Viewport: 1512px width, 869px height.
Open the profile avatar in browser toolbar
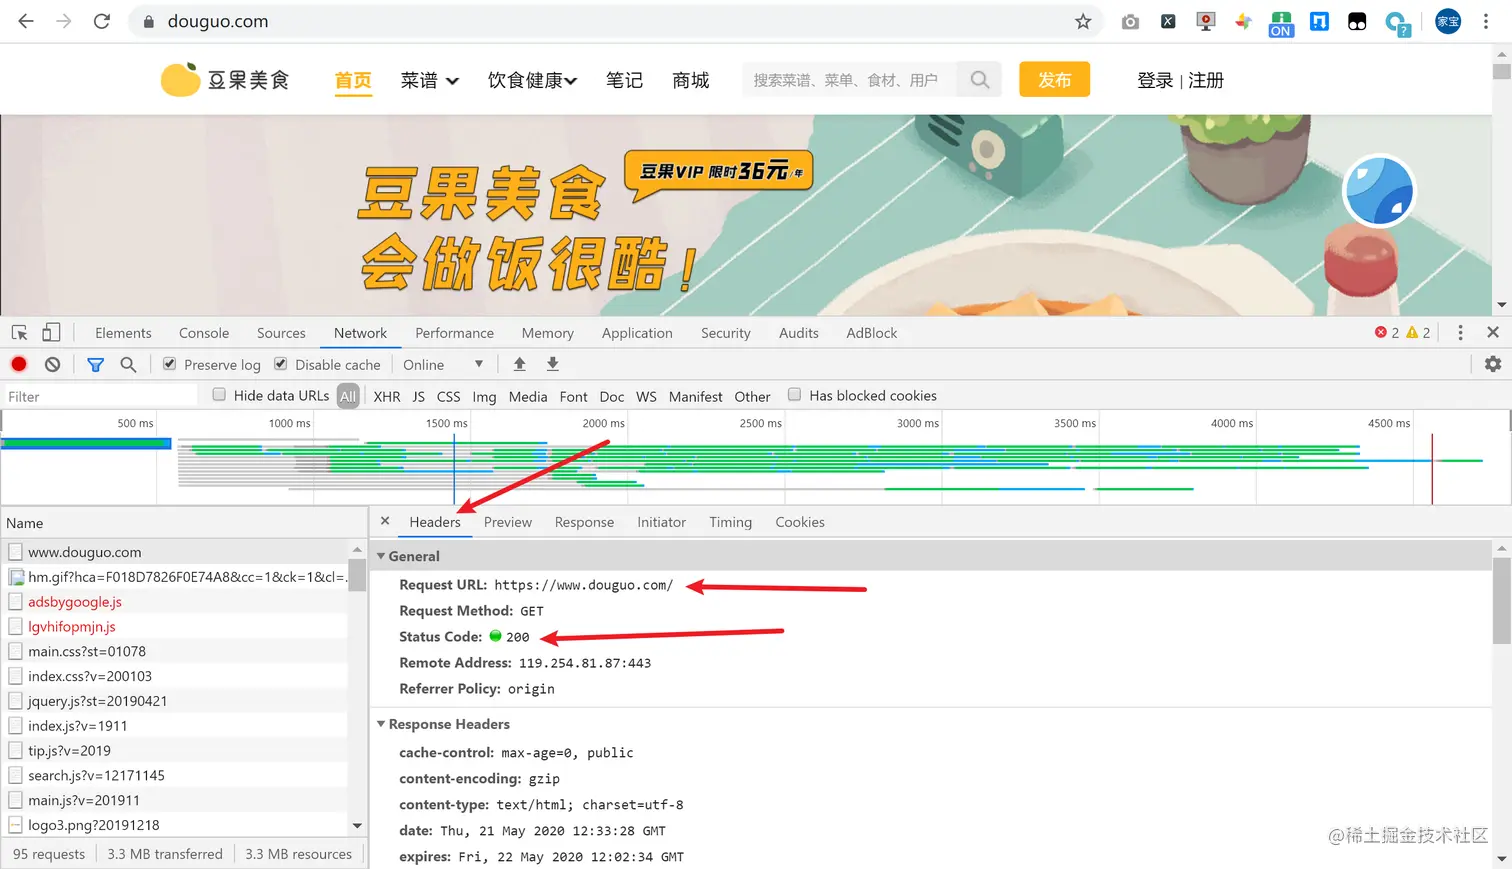tap(1448, 21)
